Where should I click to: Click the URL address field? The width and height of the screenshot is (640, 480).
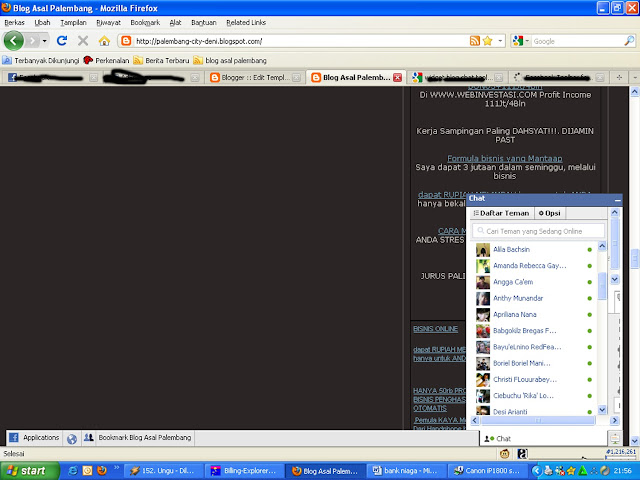coord(301,41)
